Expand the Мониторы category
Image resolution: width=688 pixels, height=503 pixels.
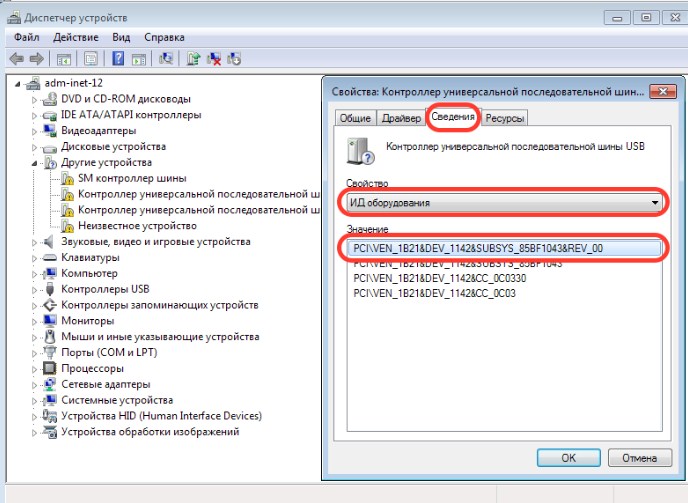tap(34, 321)
